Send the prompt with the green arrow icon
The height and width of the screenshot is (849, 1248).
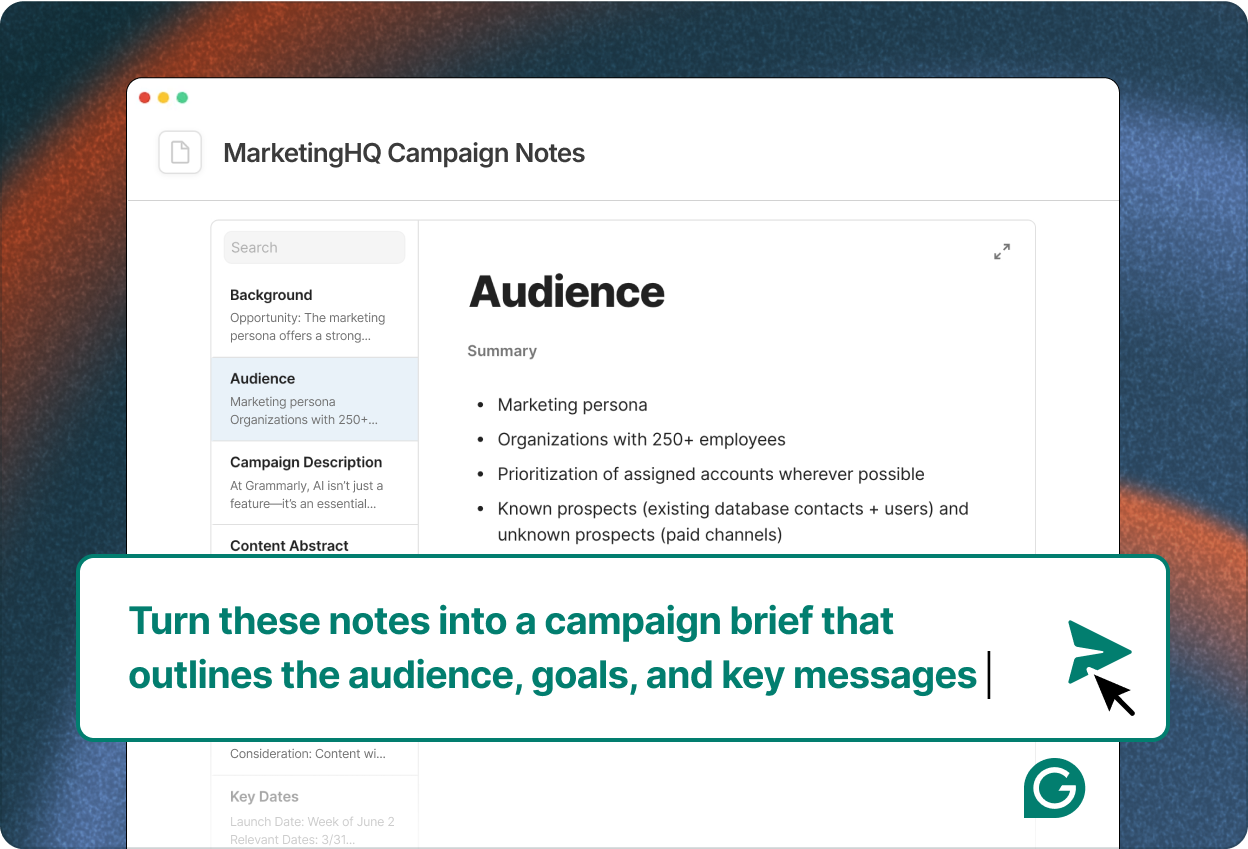click(x=1100, y=653)
